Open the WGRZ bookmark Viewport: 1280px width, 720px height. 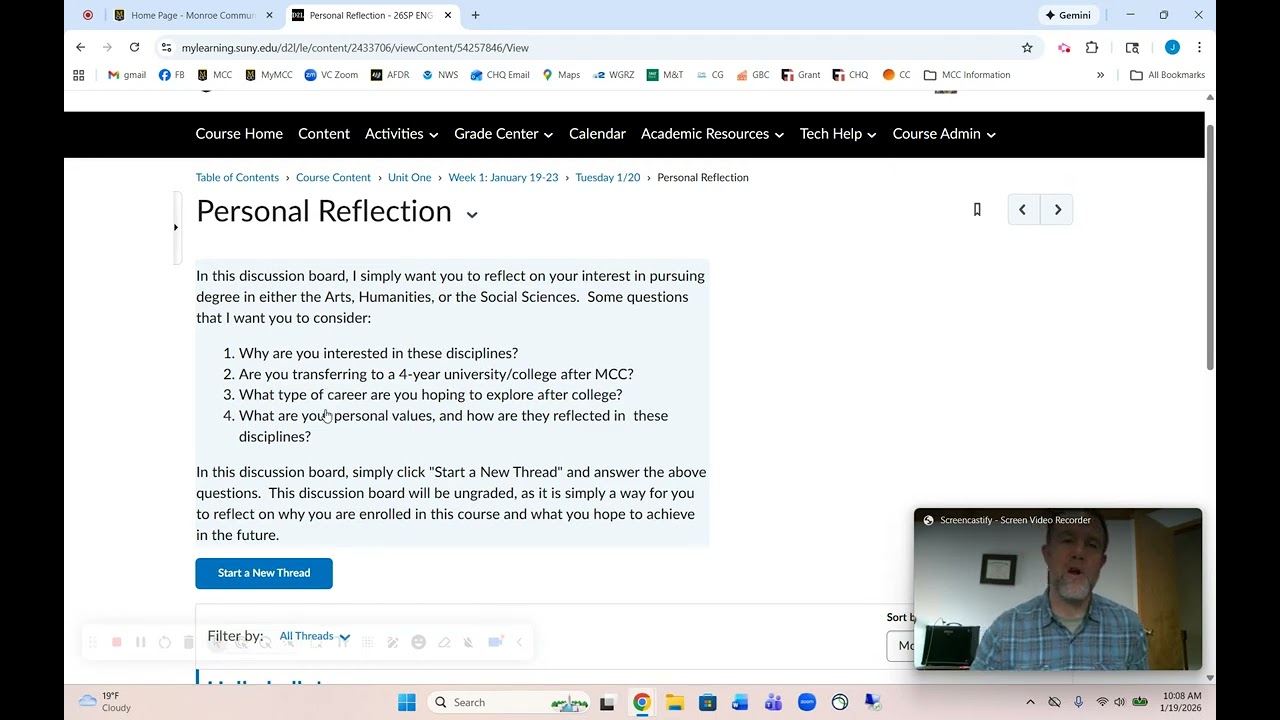pyautogui.click(x=613, y=75)
